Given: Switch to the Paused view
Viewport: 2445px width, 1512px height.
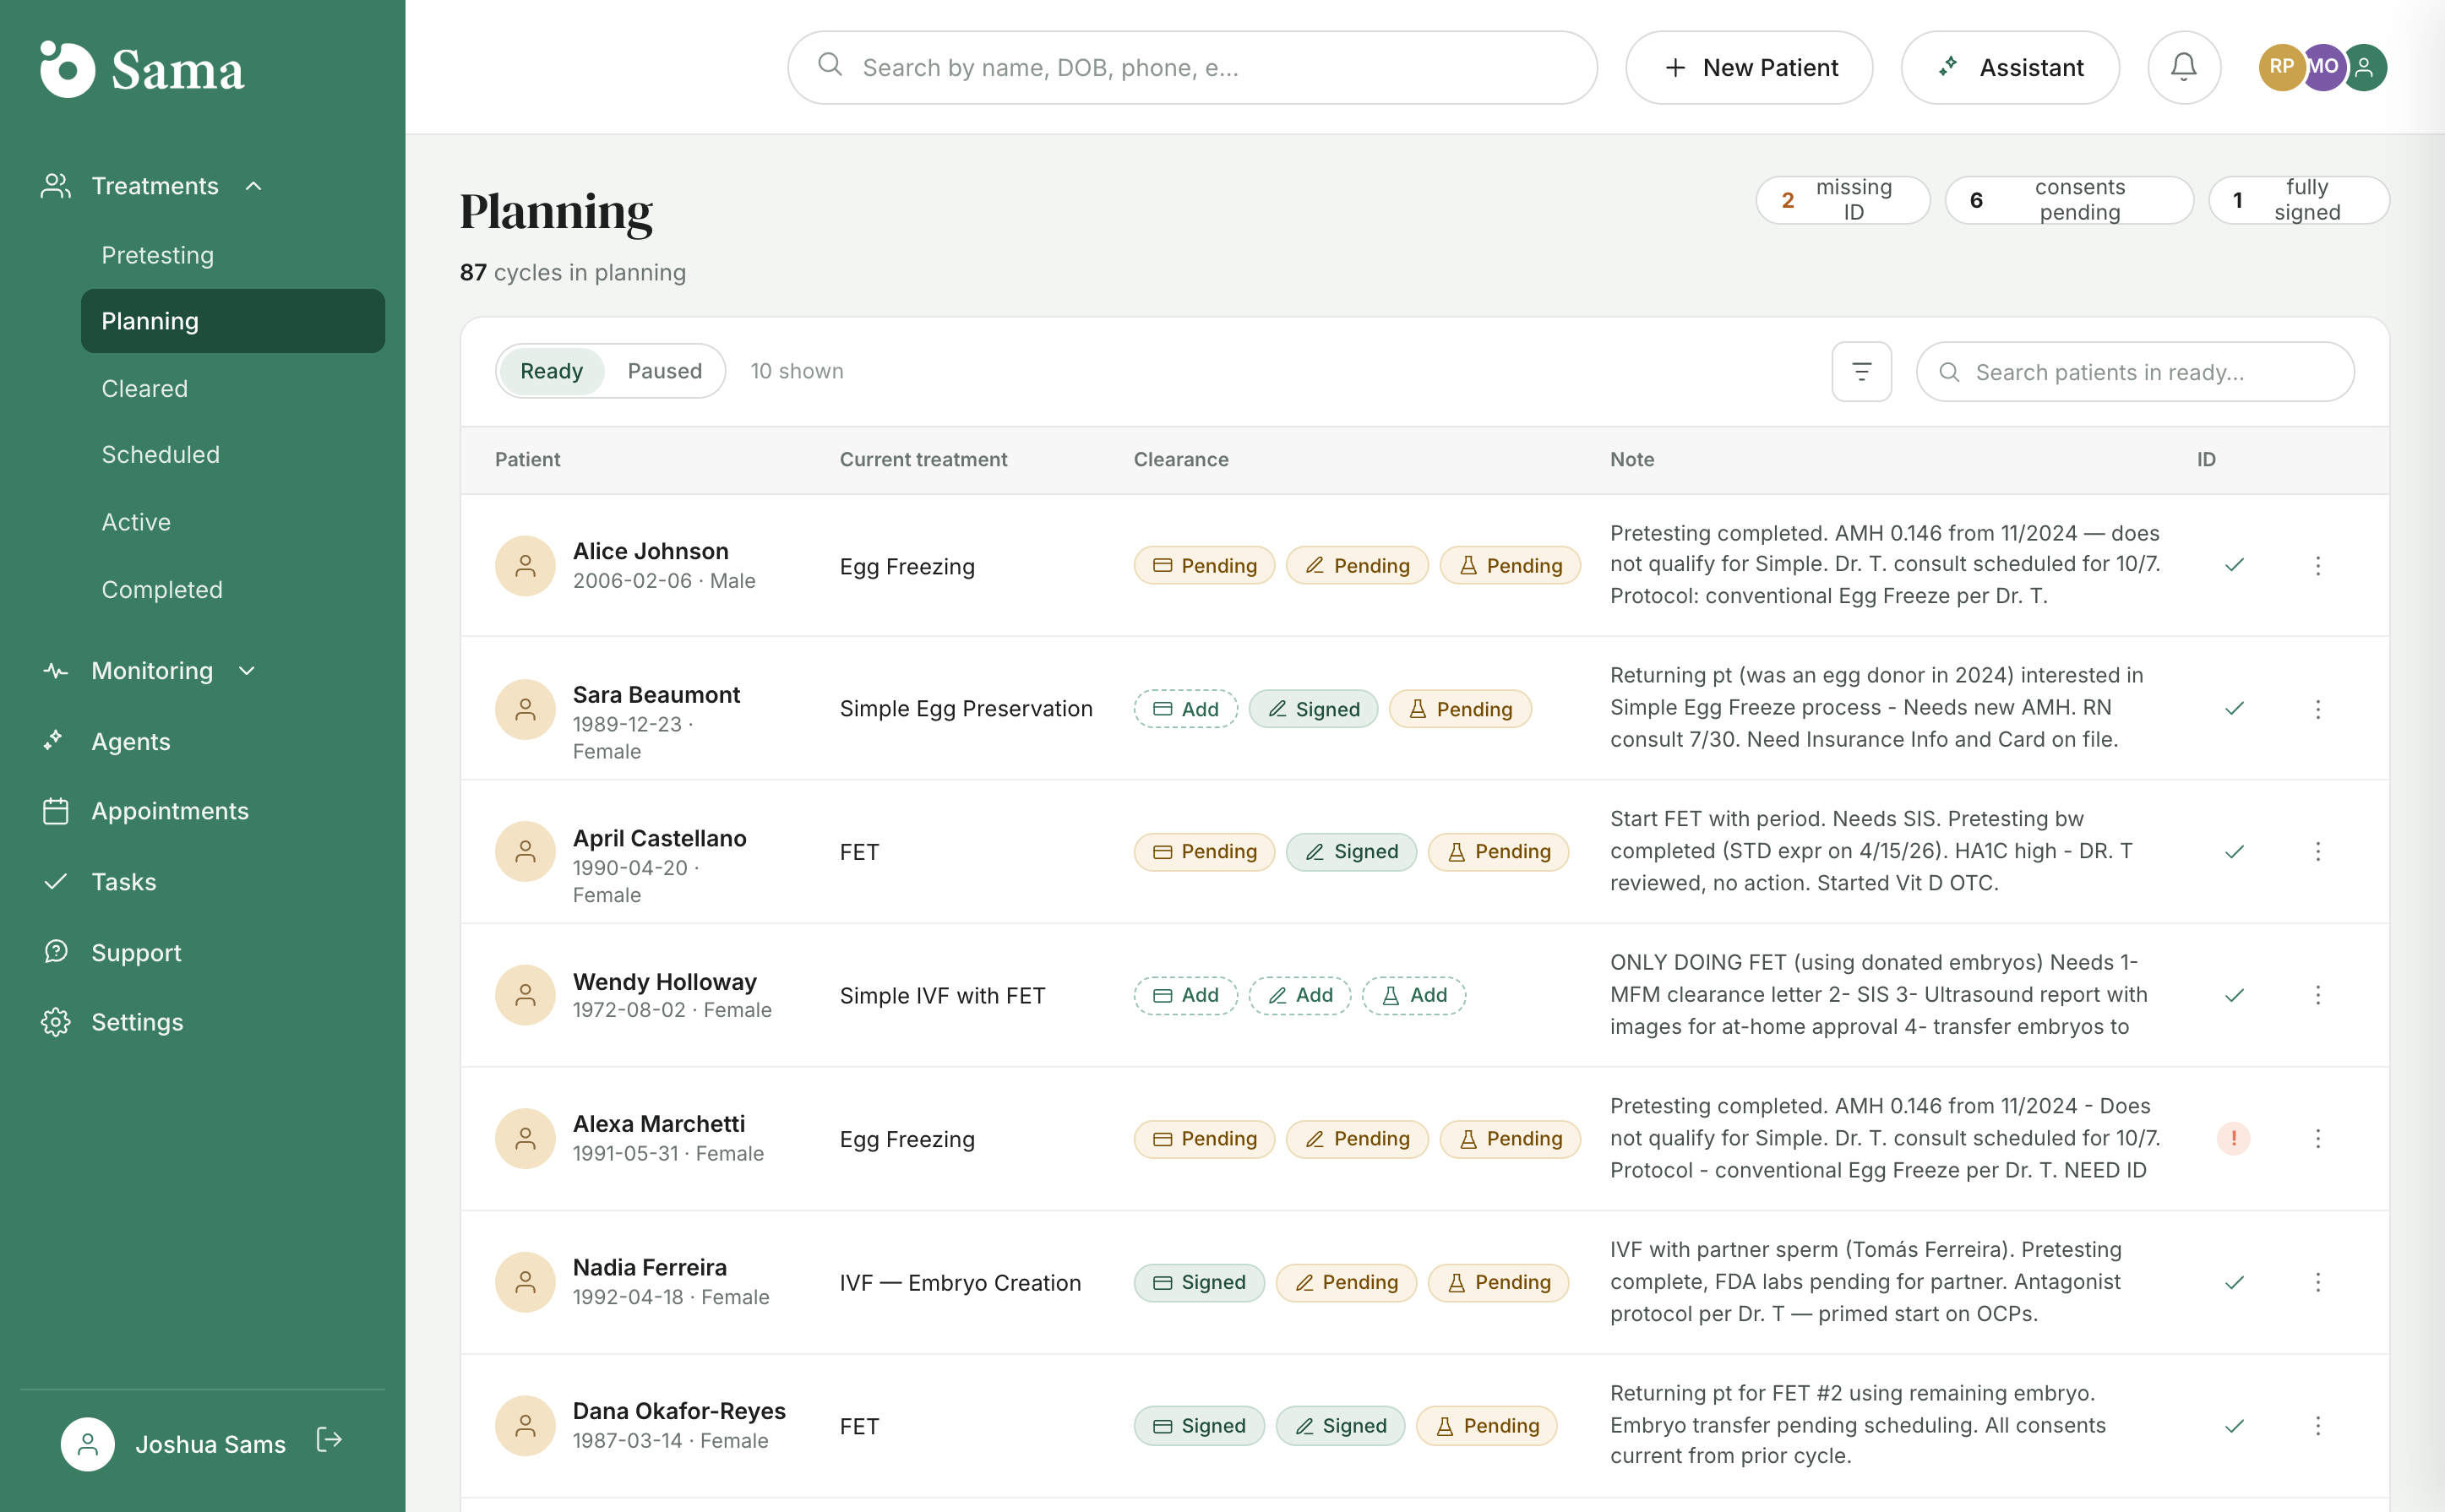Looking at the screenshot, I should pyautogui.click(x=664, y=371).
